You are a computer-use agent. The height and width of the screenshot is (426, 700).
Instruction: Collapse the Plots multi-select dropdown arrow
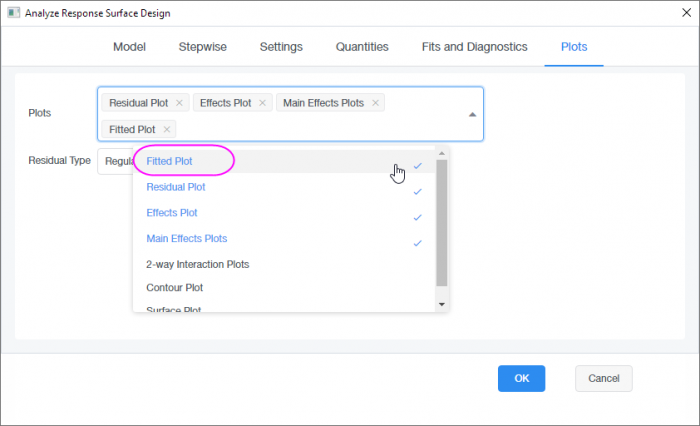(x=472, y=115)
